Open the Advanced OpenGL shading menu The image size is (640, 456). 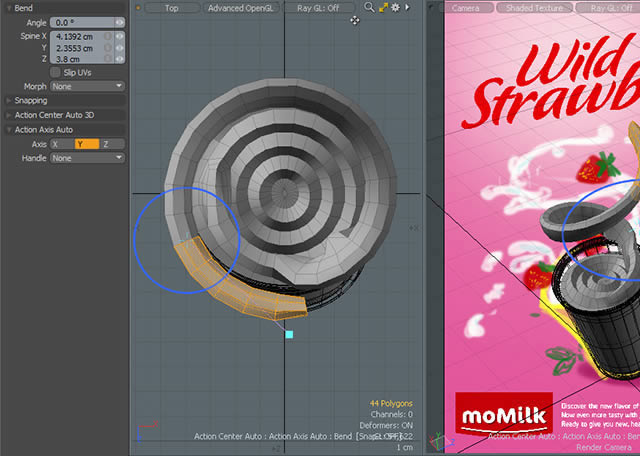pos(241,8)
